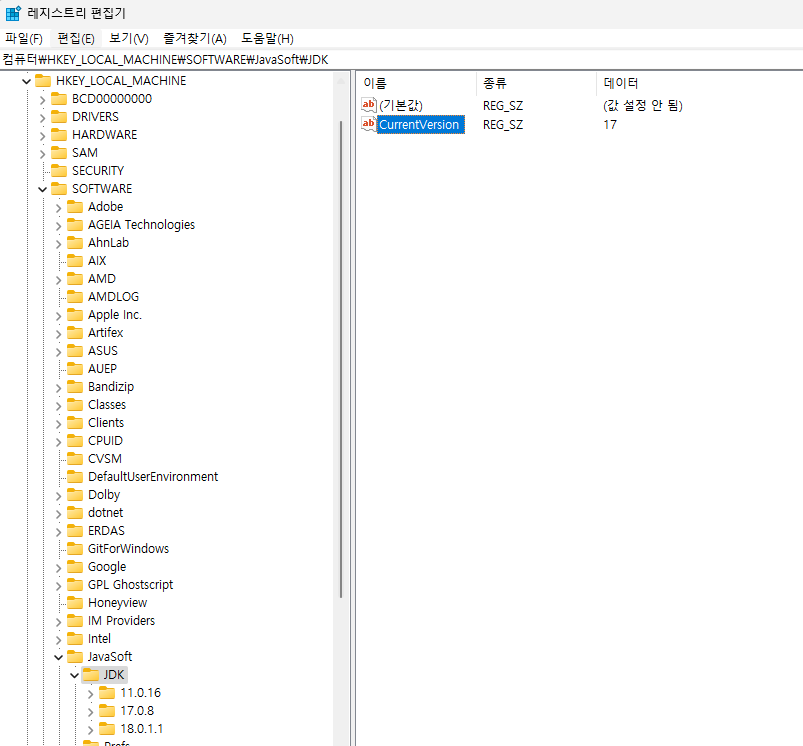Select the CurrentVersion value name
The width and height of the screenshot is (803, 746).
click(421, 124)
